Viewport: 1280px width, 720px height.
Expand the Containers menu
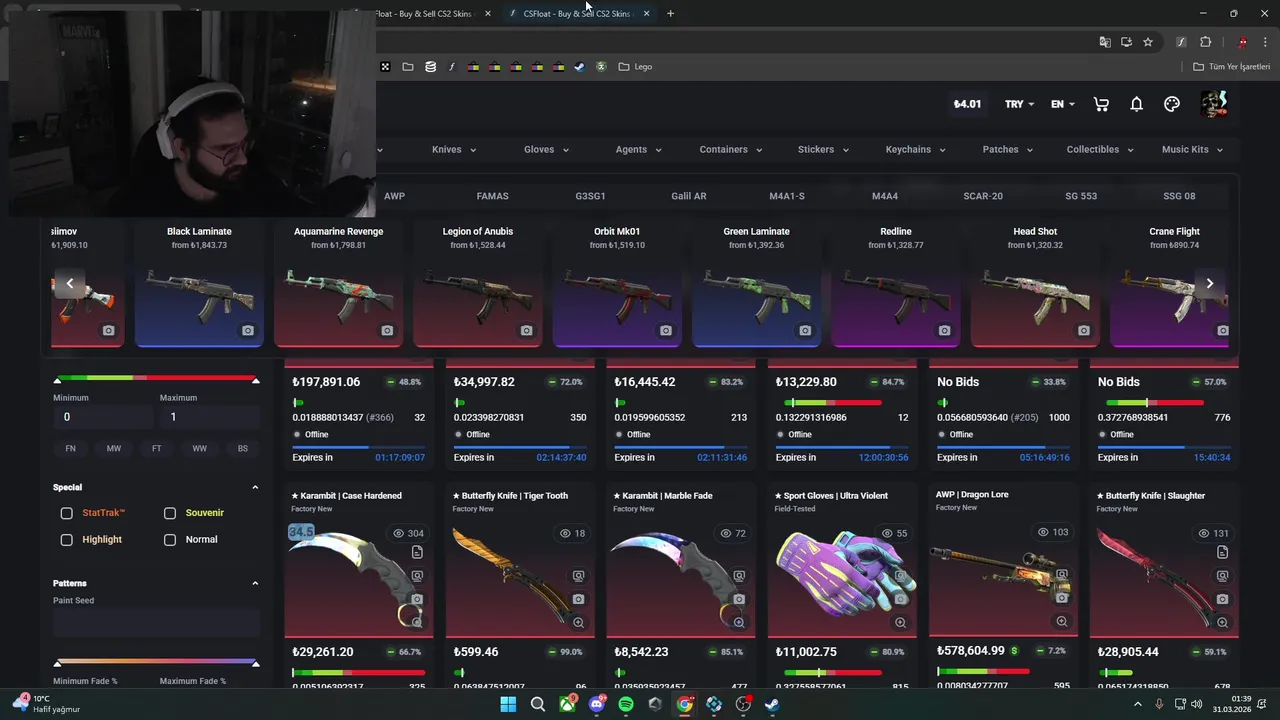731,150
